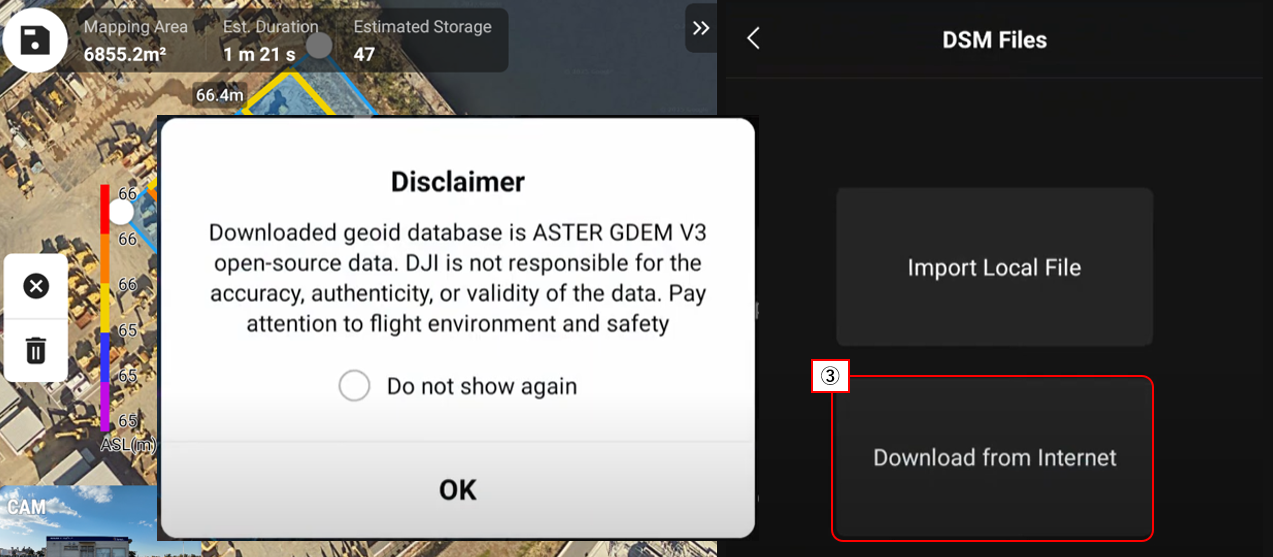Open the CAM camera preview thumbnail
This screenshot has width=1273, height=557.
[79, 521]
